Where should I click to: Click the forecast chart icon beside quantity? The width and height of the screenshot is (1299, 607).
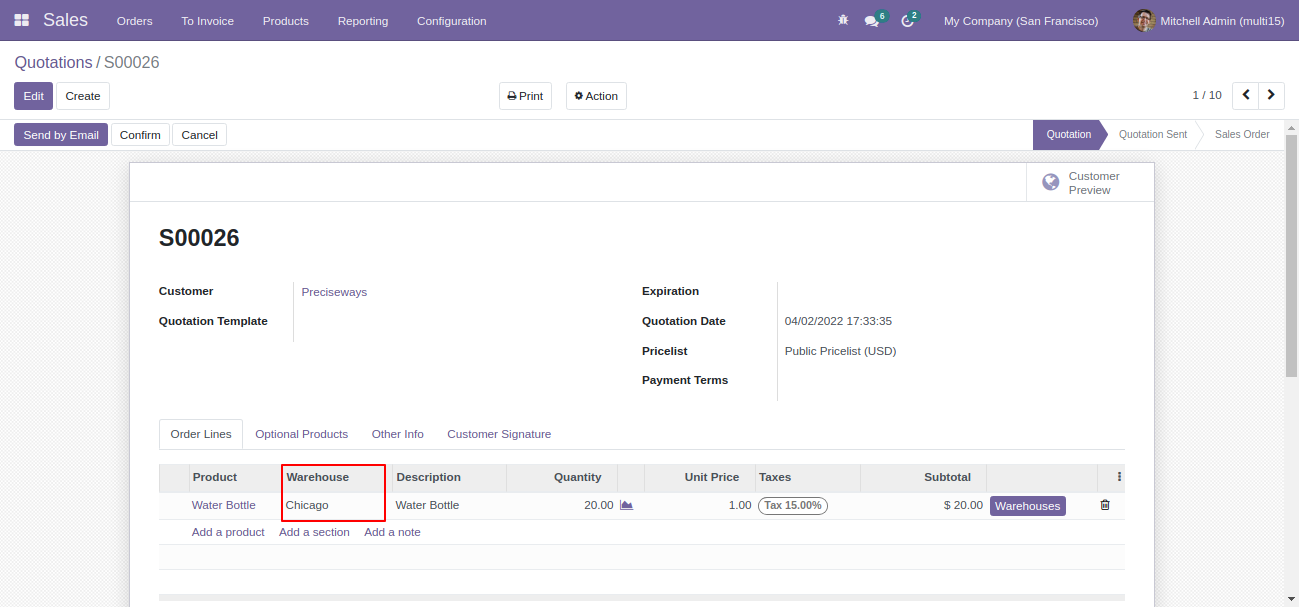[627, 505]
